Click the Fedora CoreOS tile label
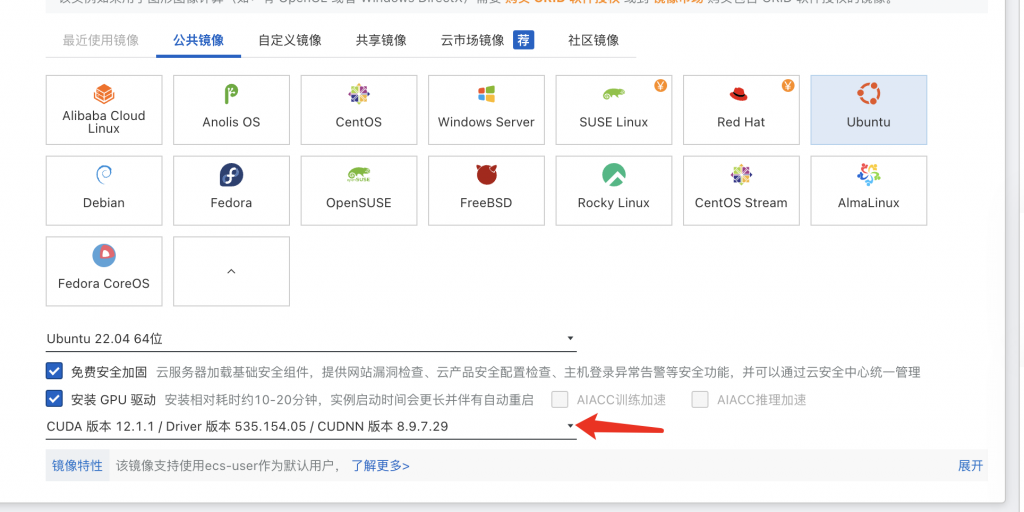The image size is (1024, 512). [x=104, y=283]
